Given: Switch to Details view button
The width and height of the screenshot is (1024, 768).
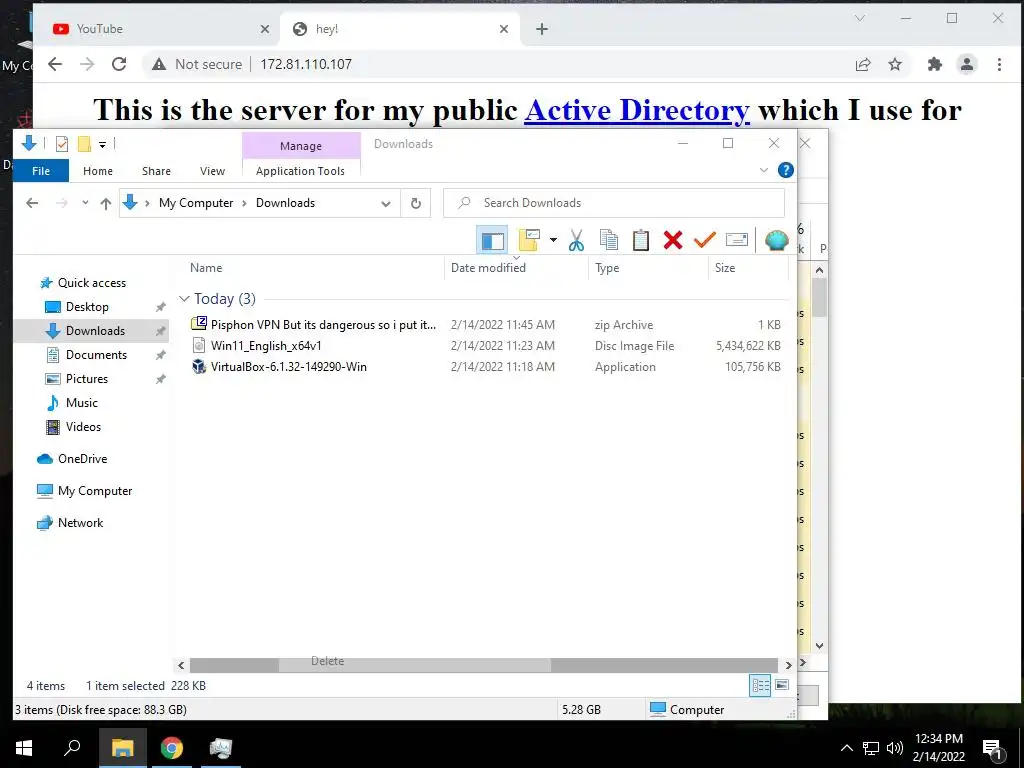Looking at the screenshot, I should [x=760, y=685].
